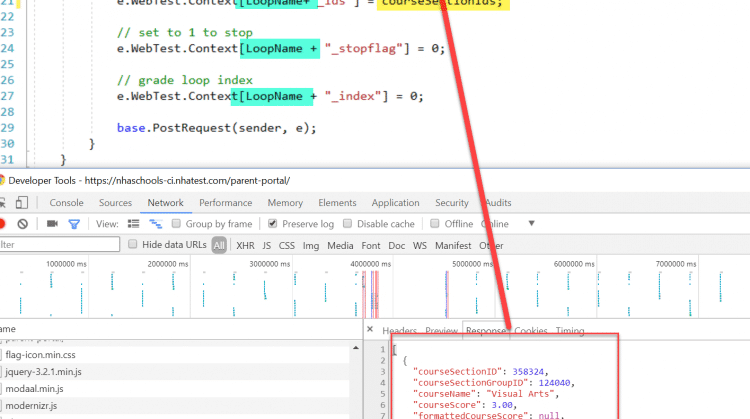Open the throttling dropdown arrow
Image resolution: width=750 pixels, height=419 pixels.
(x=531, y=223)
